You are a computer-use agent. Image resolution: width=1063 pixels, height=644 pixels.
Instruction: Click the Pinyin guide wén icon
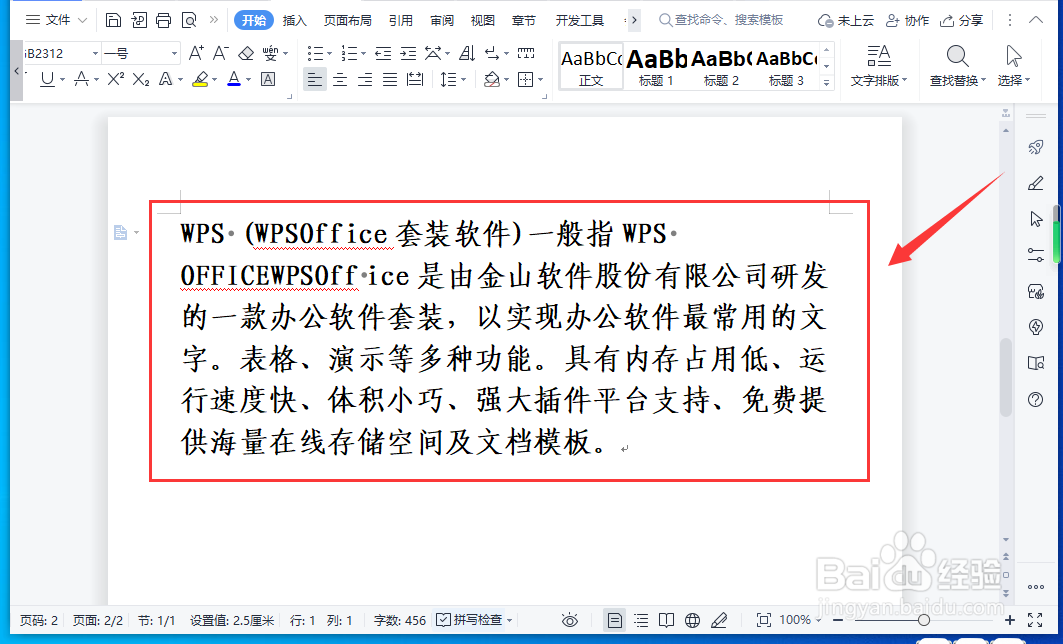click(x=270, y=53)
